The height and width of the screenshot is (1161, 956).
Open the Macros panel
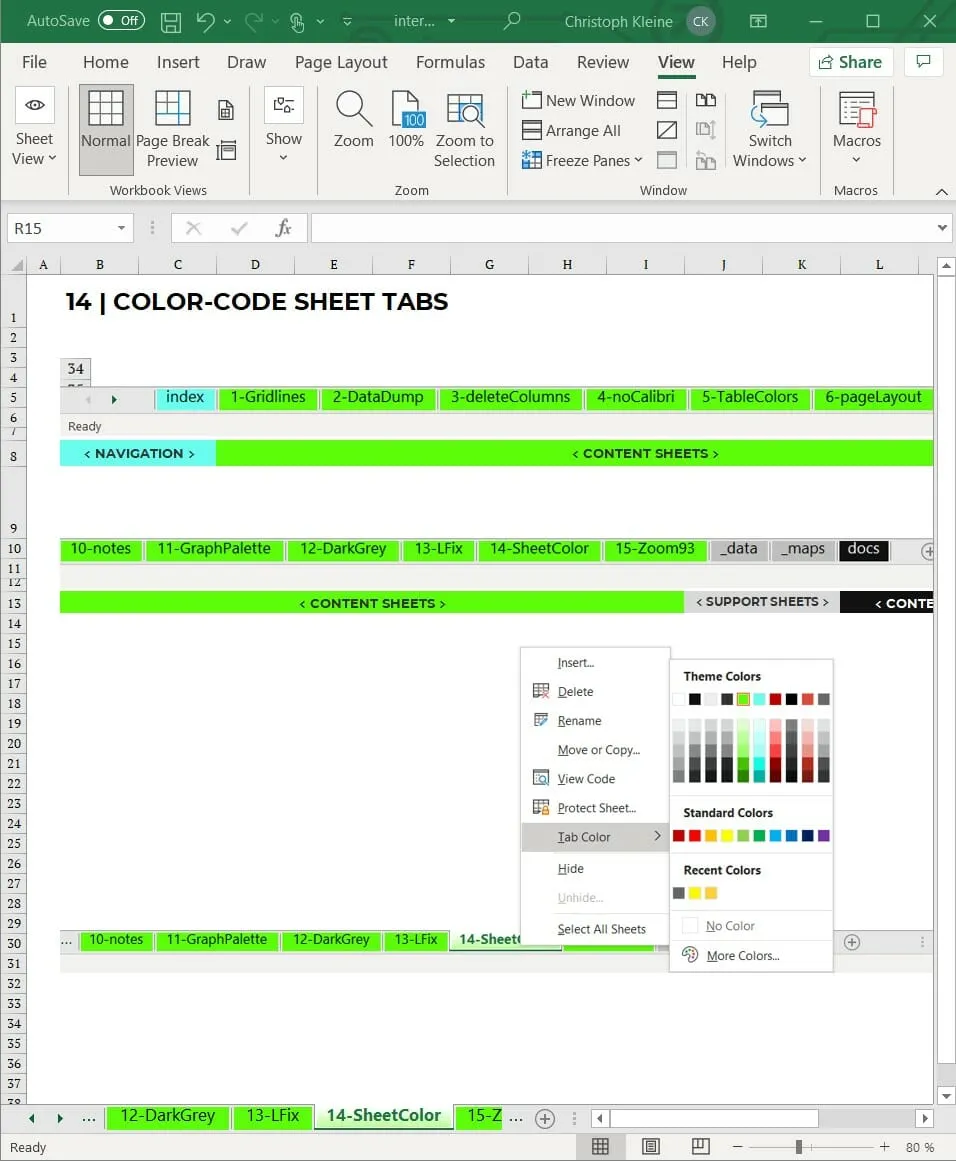pyautogui.click(x=856, y=127)
